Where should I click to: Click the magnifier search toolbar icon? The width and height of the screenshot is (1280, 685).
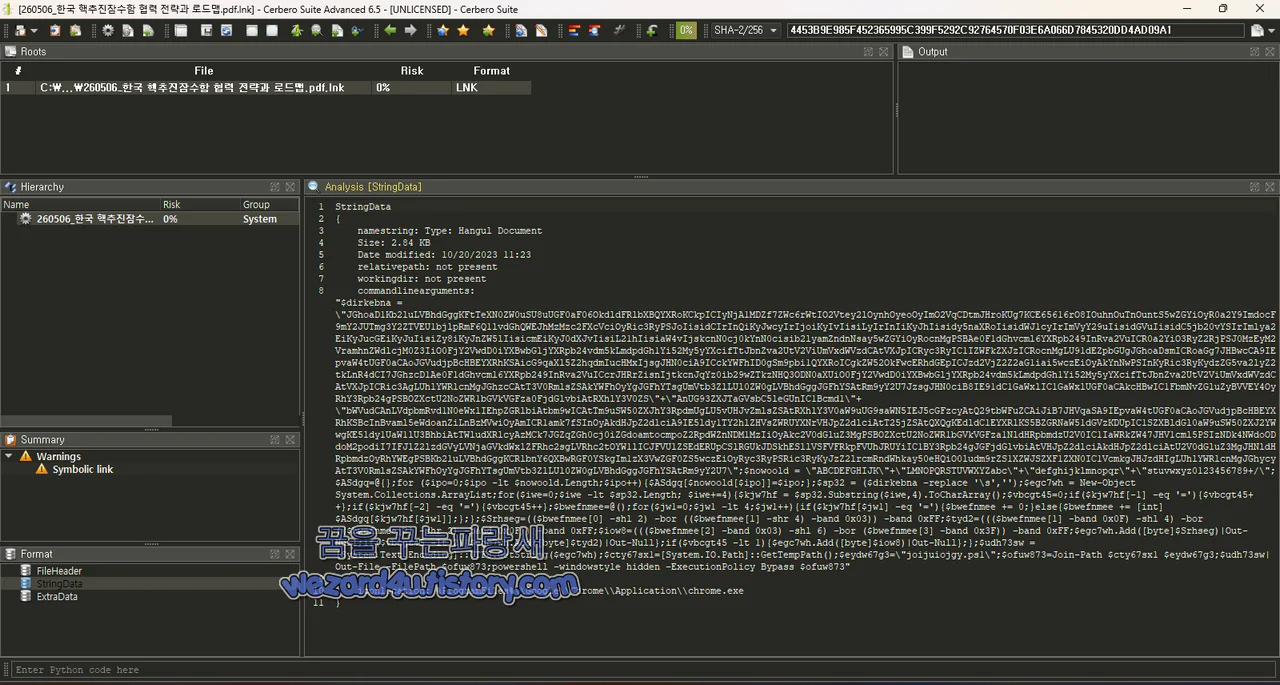coord(316,30)
